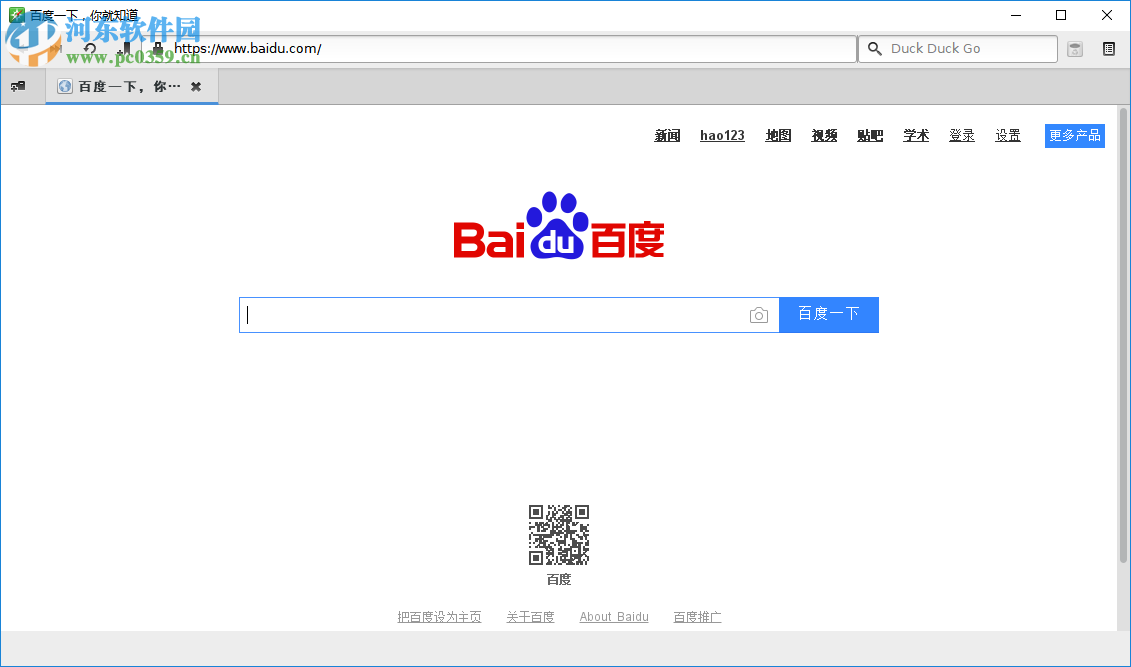
Task: Click the magnifier icon in Duck Duck Go field
Action: [x=874, y=48]
